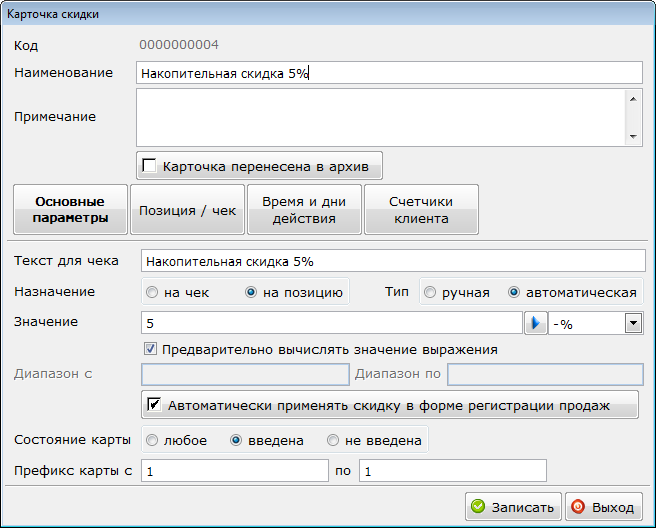Choose автоматическая discount type
This screenshot has width=656, height=528.
514,292
